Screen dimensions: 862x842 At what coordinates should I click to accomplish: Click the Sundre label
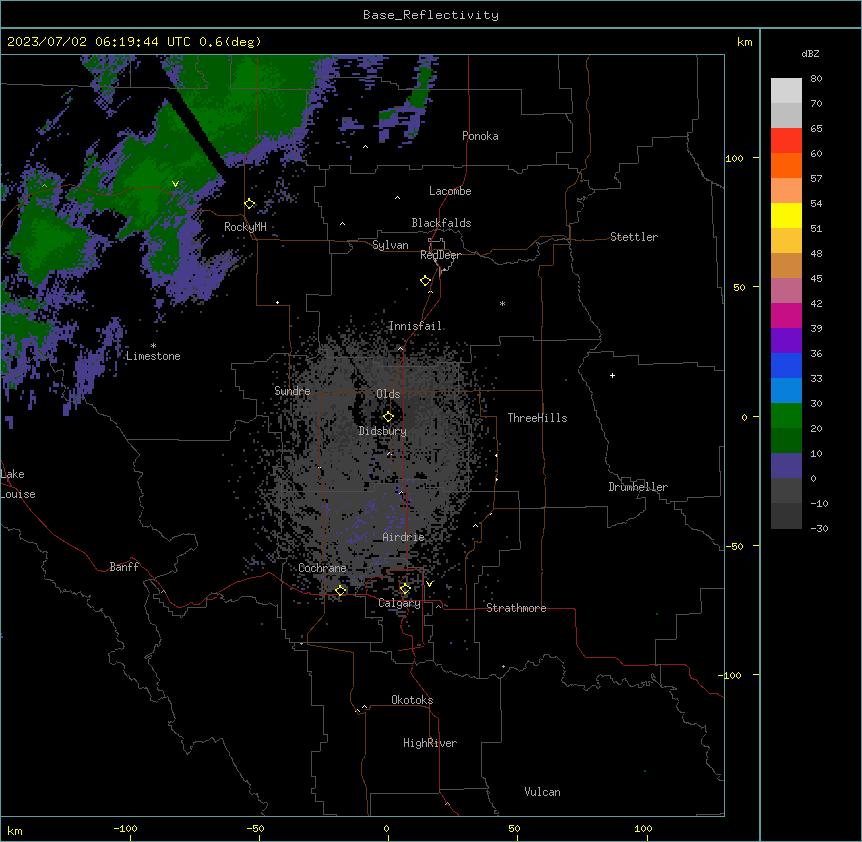292,391
